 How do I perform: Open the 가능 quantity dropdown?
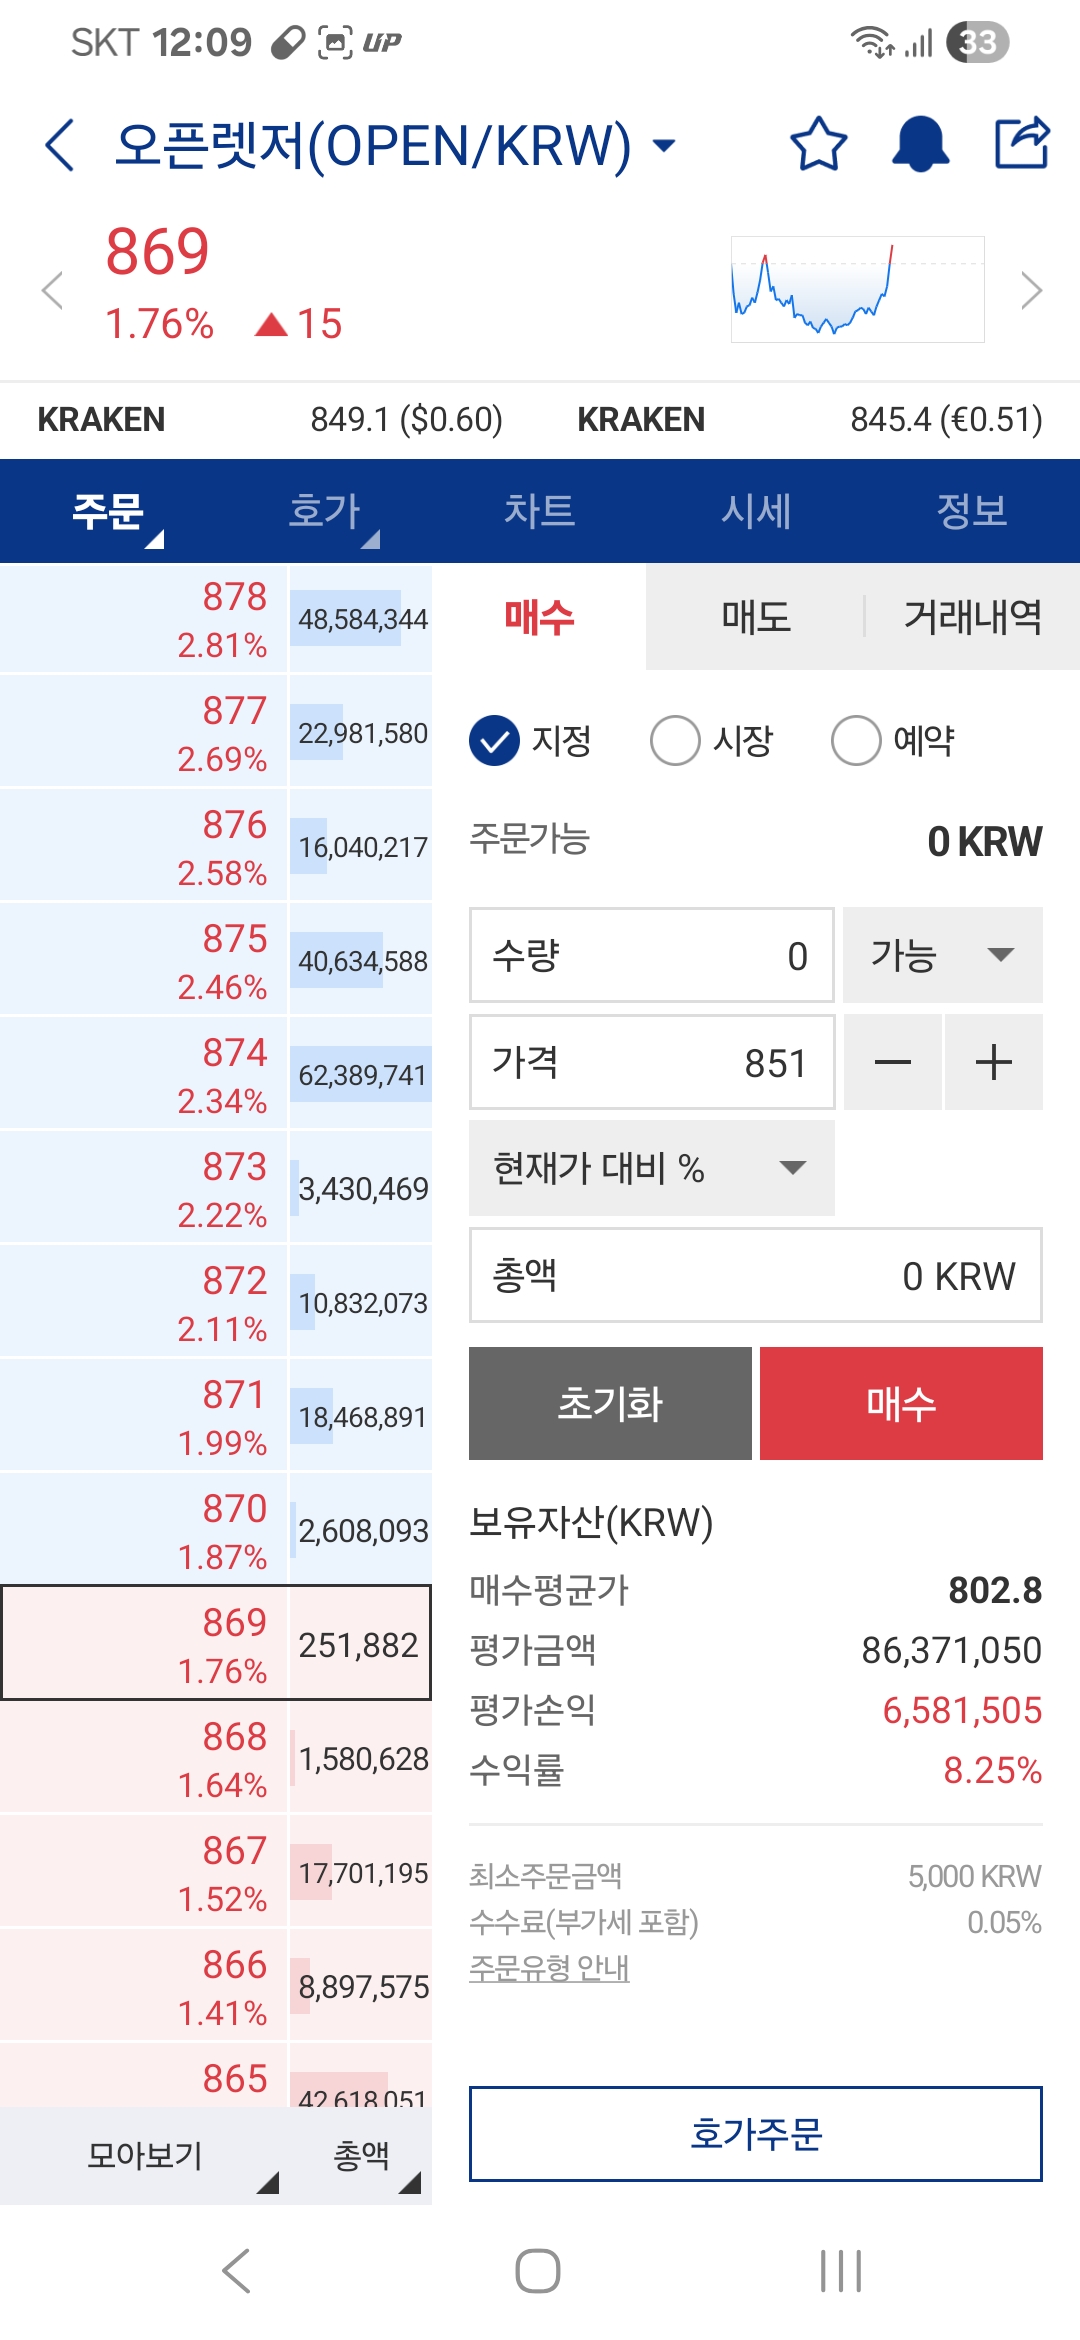942,955
